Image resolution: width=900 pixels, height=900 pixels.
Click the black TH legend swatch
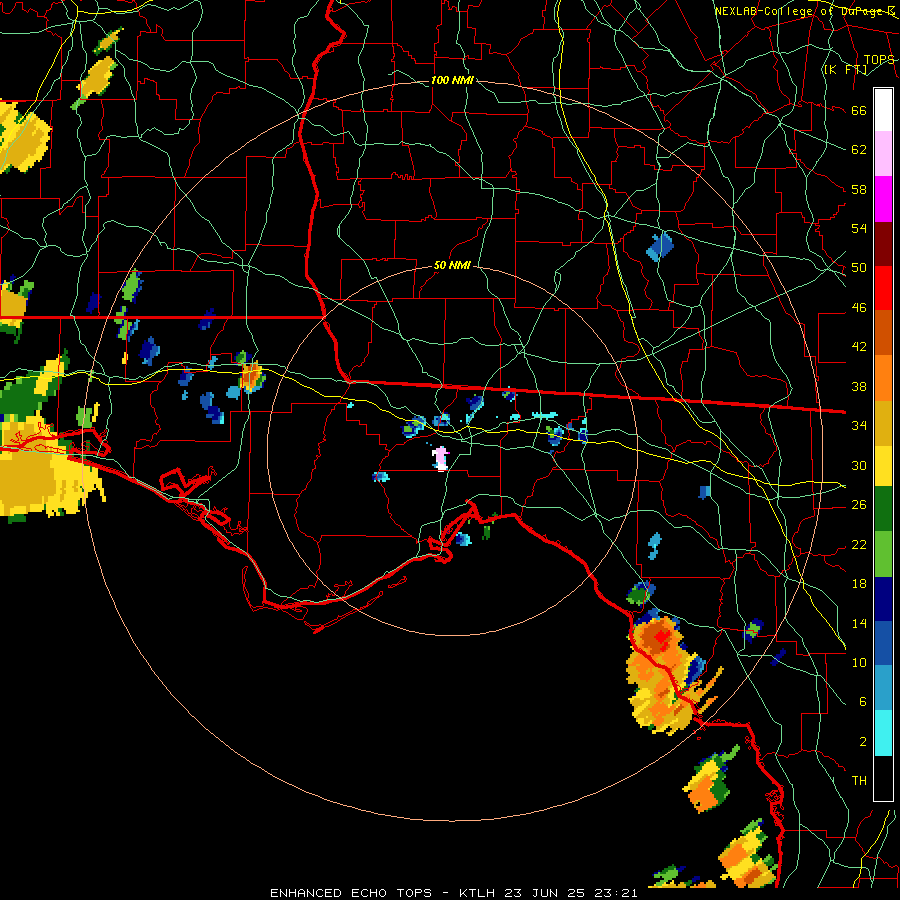tap(883, 778)
